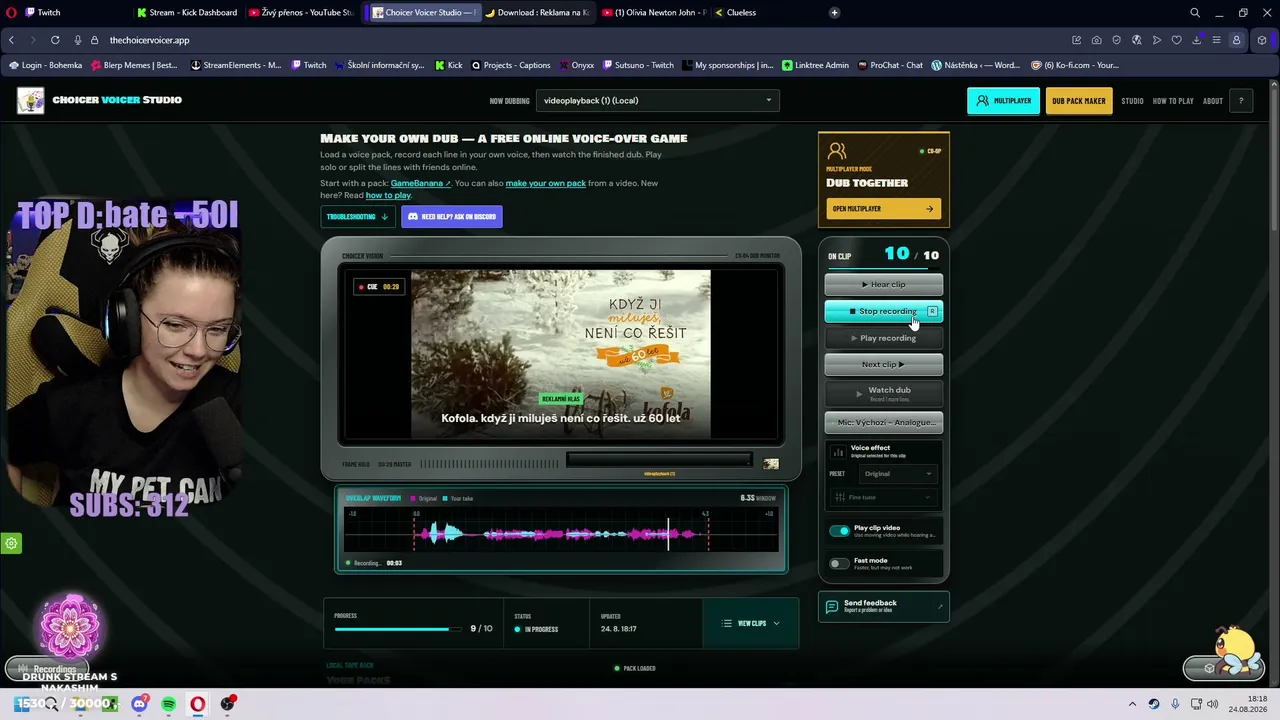Click the Watch dub button

(884, 393)
